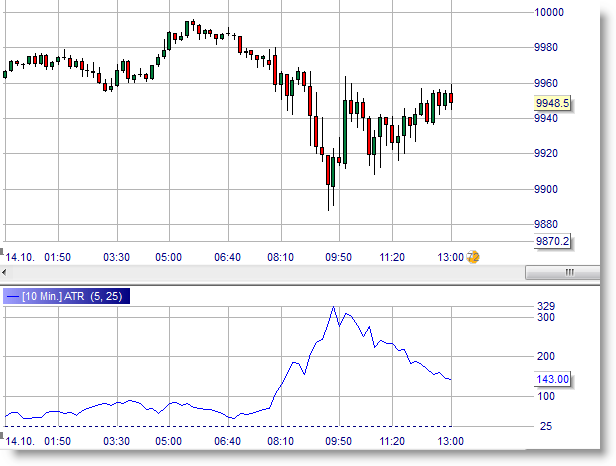Click the 11:20 label on the upper time axis

point(393,257)
